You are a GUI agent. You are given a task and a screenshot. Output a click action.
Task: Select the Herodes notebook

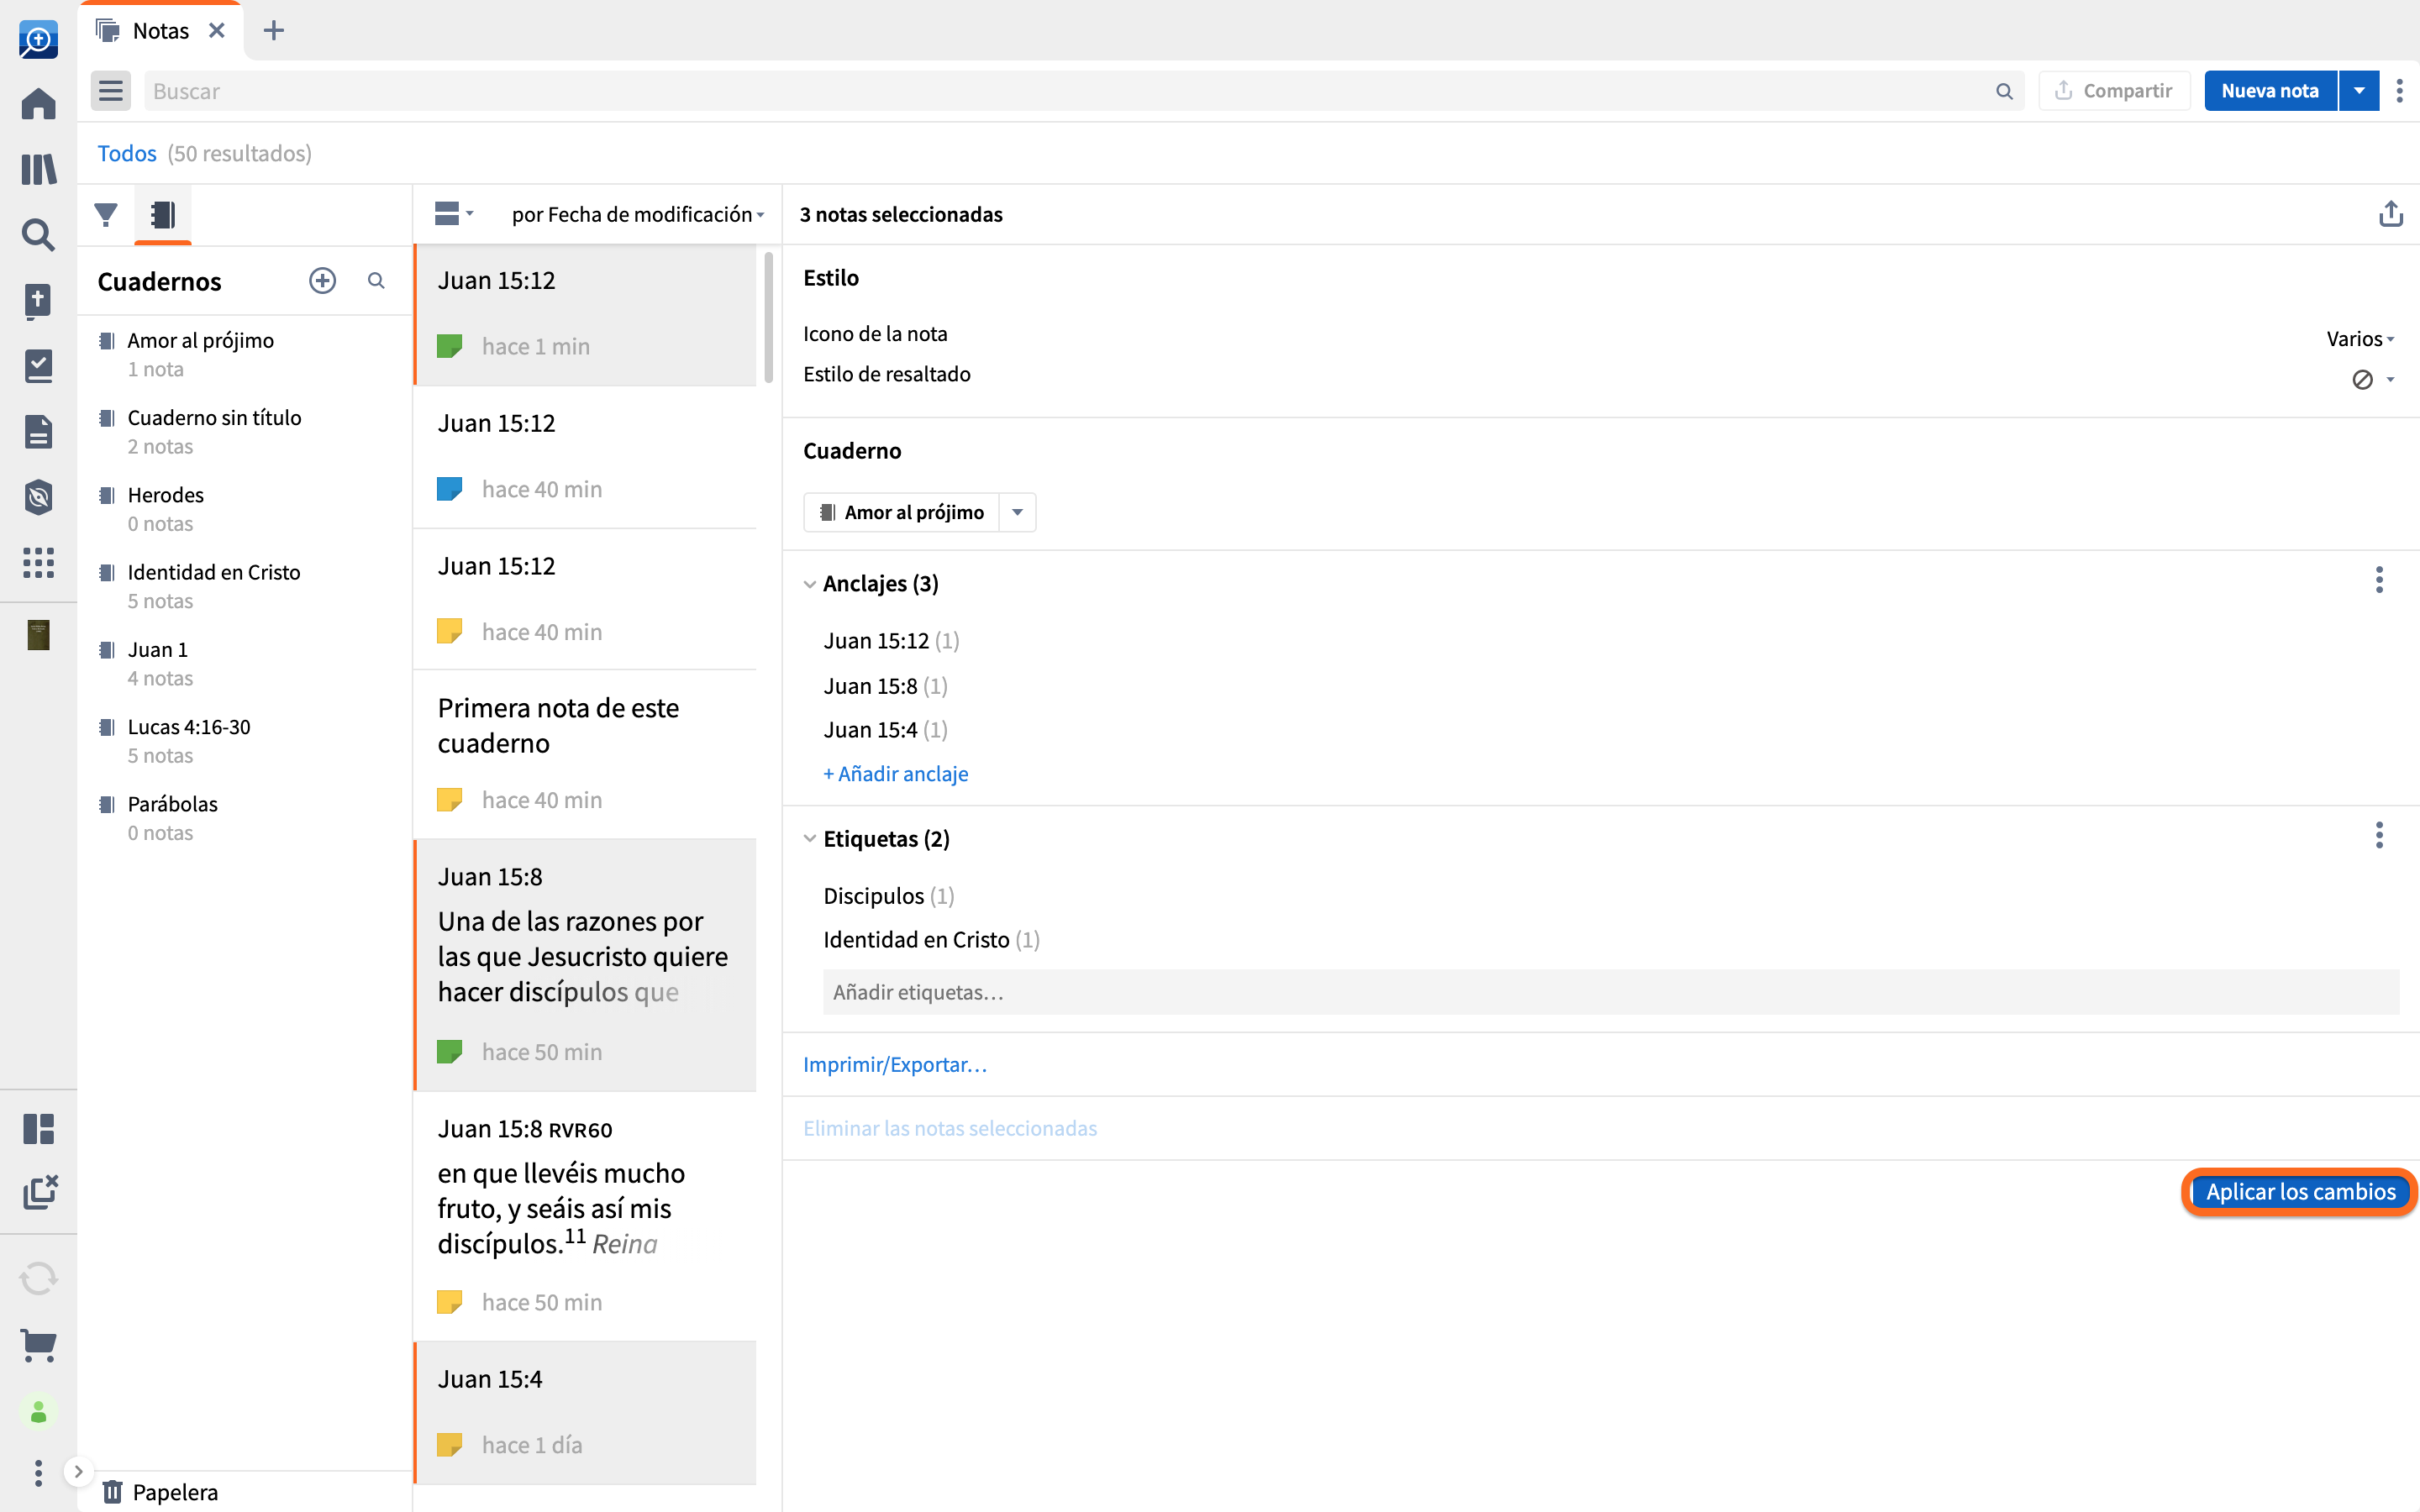(x=245, y=508)
